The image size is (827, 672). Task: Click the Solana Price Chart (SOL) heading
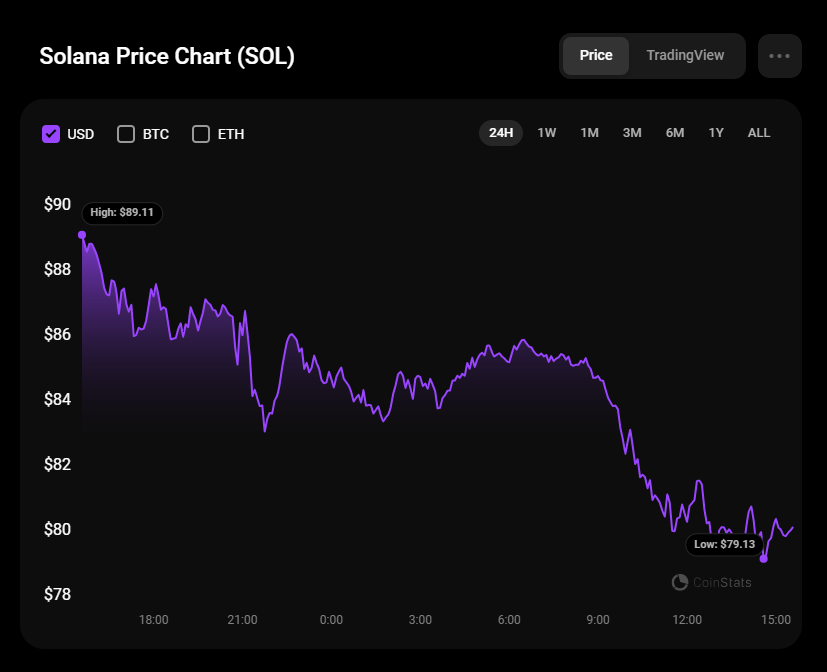tap(167, 56)
